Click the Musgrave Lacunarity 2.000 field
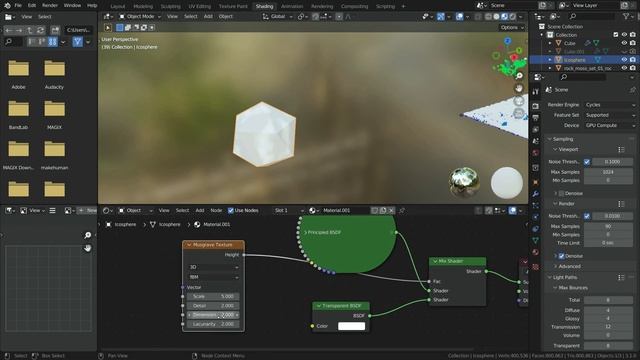This screenshot has width=640, height=360. [213, 324]
